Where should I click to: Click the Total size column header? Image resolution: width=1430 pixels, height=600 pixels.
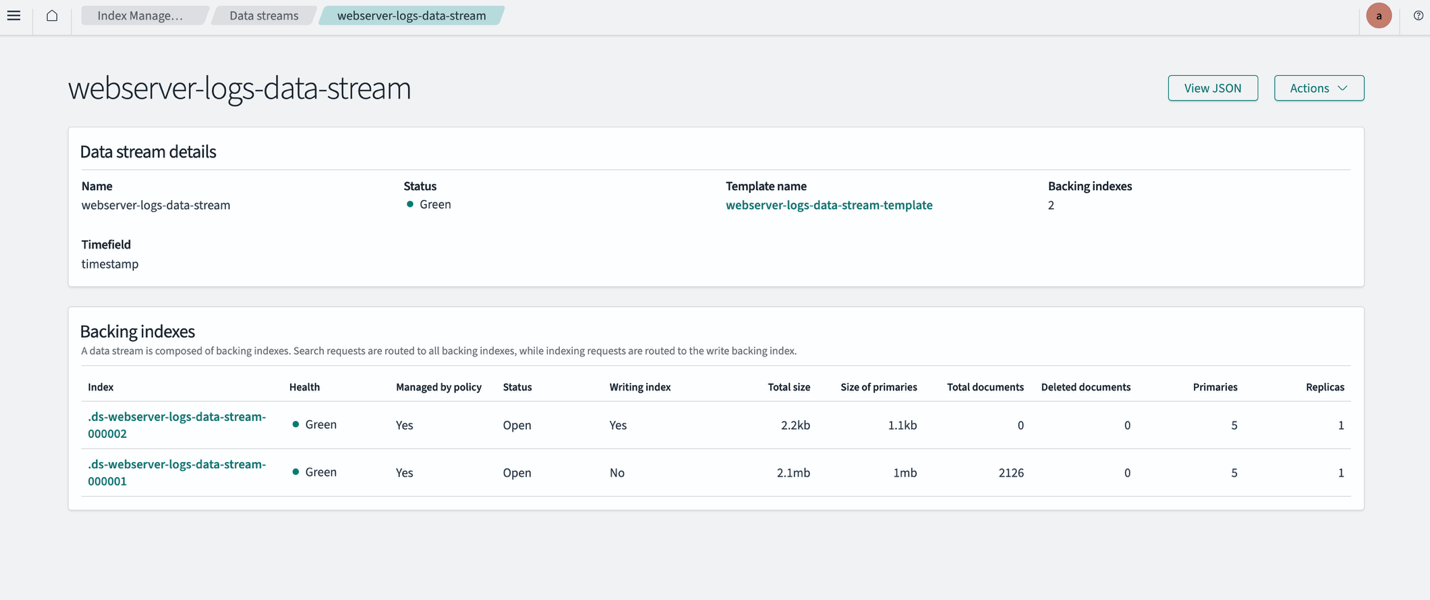[789, 387]
